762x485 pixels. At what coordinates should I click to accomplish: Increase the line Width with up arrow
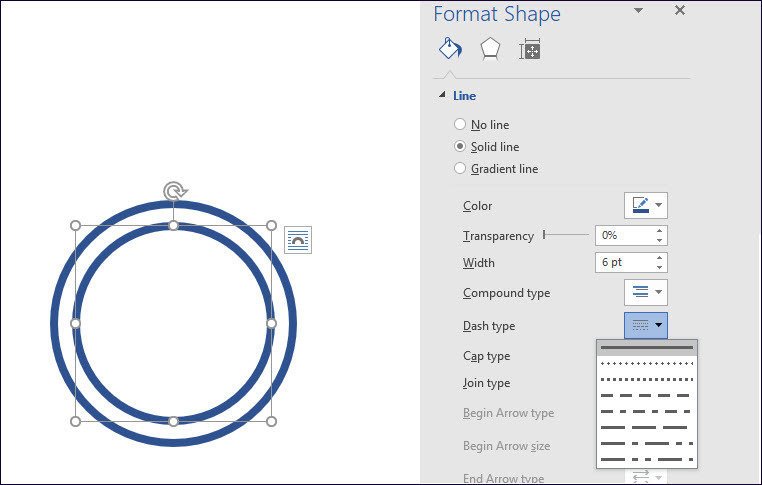click(x=659, y=258)
